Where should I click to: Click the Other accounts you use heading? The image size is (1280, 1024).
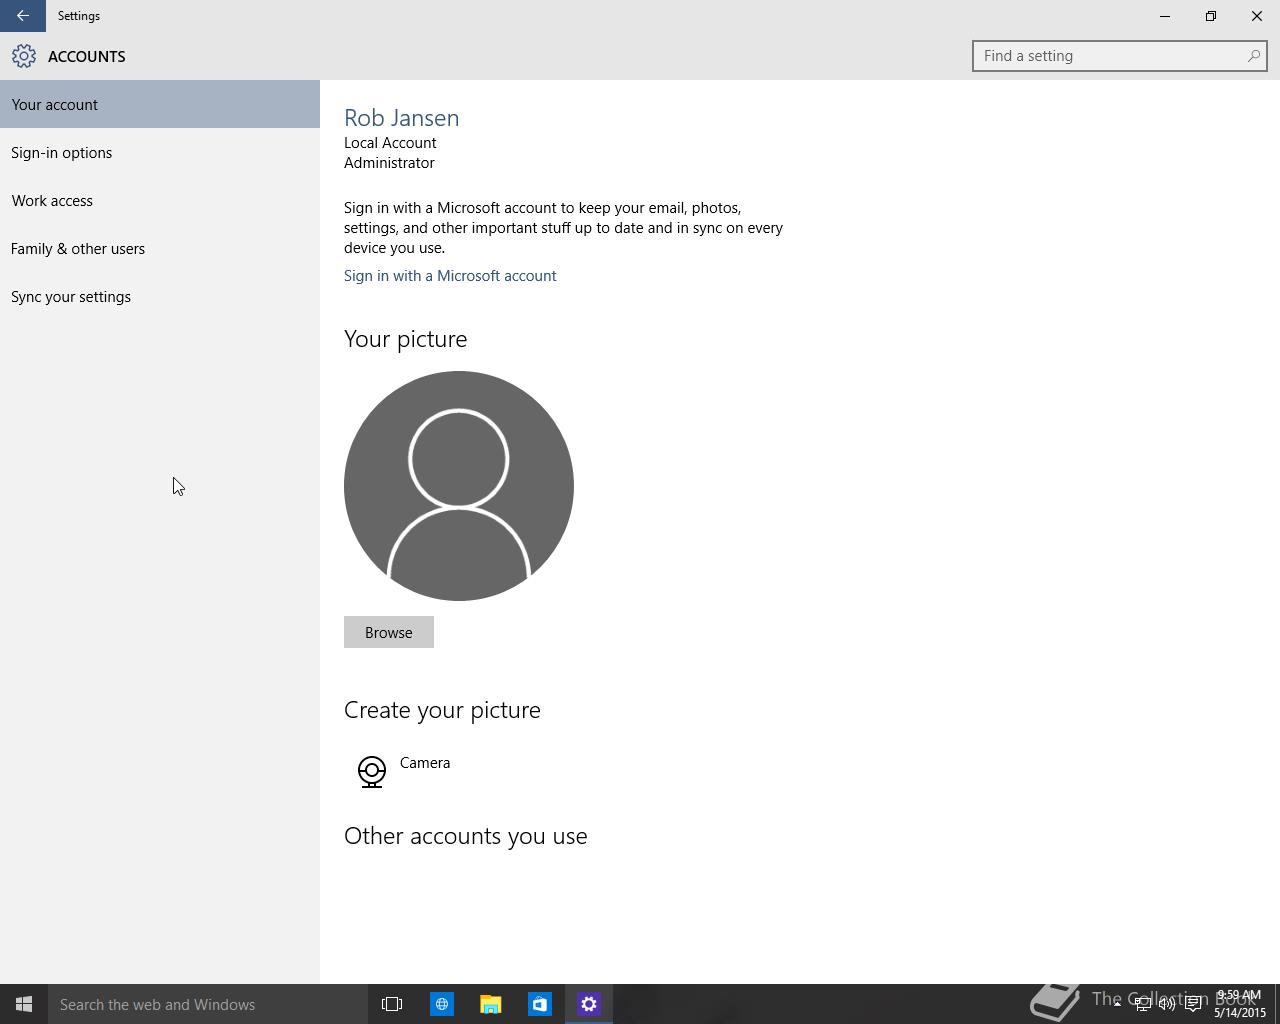click(466, 836)
